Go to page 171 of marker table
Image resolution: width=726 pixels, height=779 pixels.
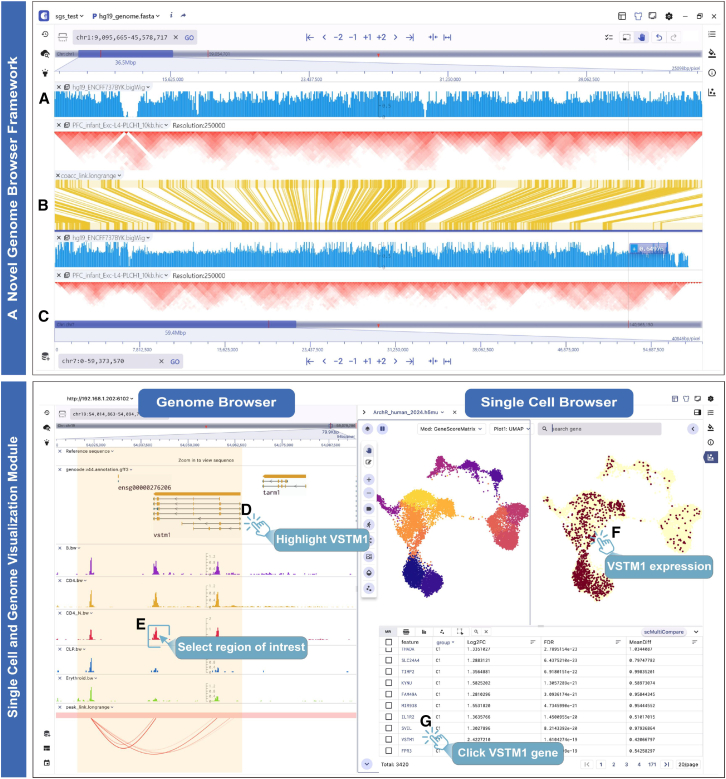point(652,764)
